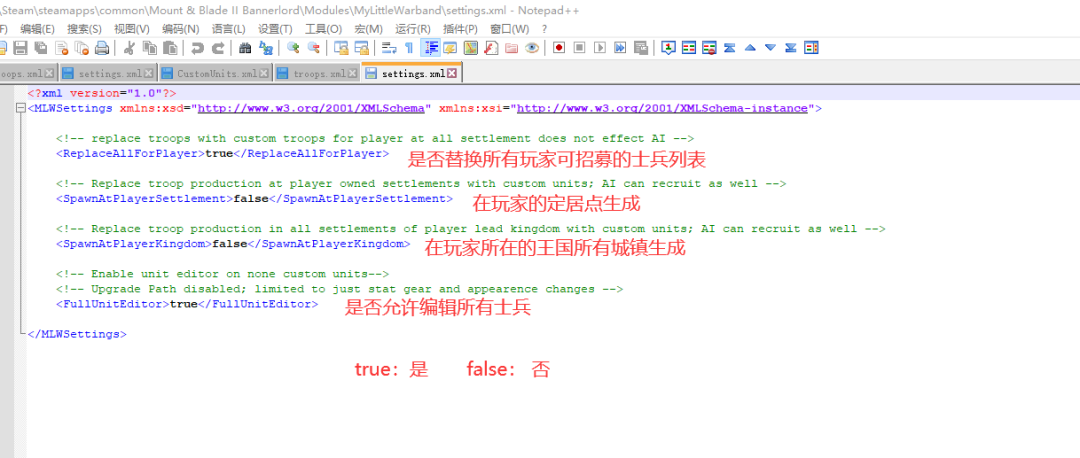Click the Paste toolbar icon
The width and height of the screenshot is (1080, 458).
[169, 48]
